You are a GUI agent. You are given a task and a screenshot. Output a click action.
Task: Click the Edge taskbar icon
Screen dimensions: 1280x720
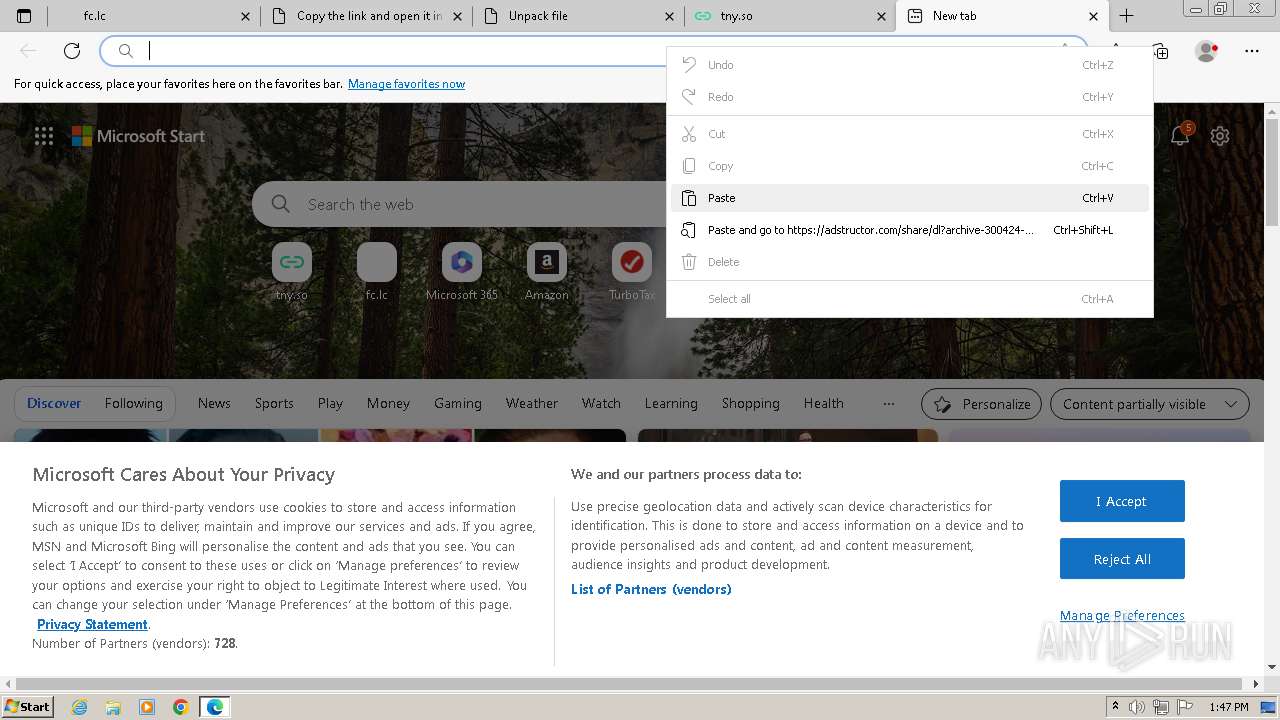[x=215, y=707]
